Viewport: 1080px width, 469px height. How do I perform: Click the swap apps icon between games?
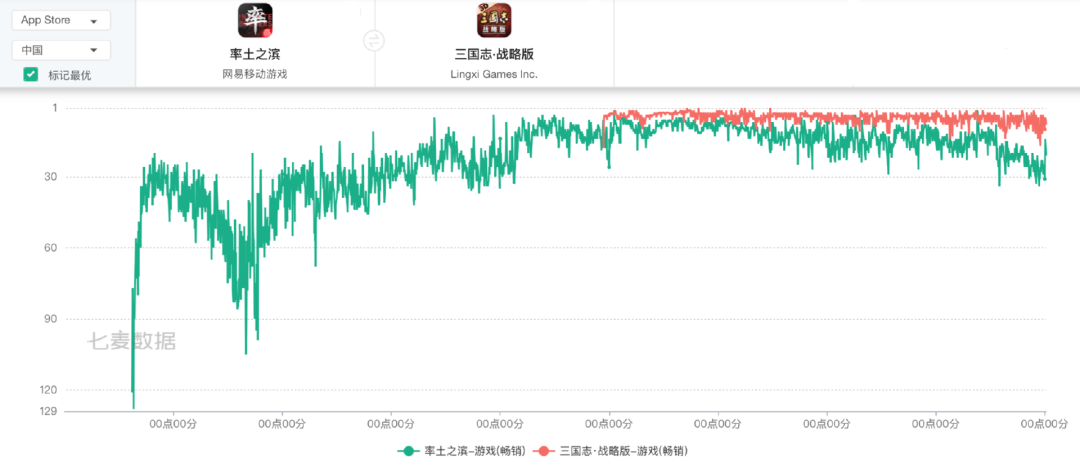pos(373,41)
